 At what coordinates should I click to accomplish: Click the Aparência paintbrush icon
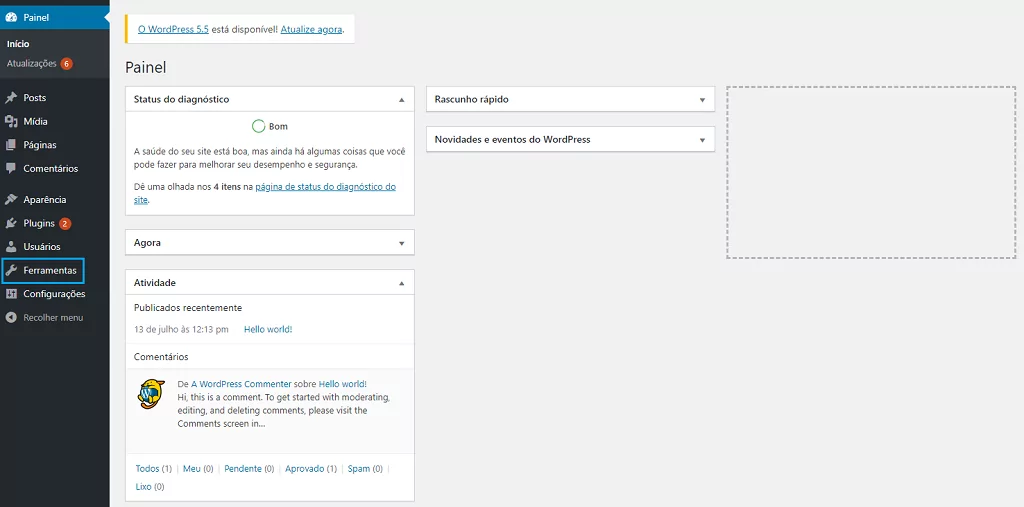(10, 200)
